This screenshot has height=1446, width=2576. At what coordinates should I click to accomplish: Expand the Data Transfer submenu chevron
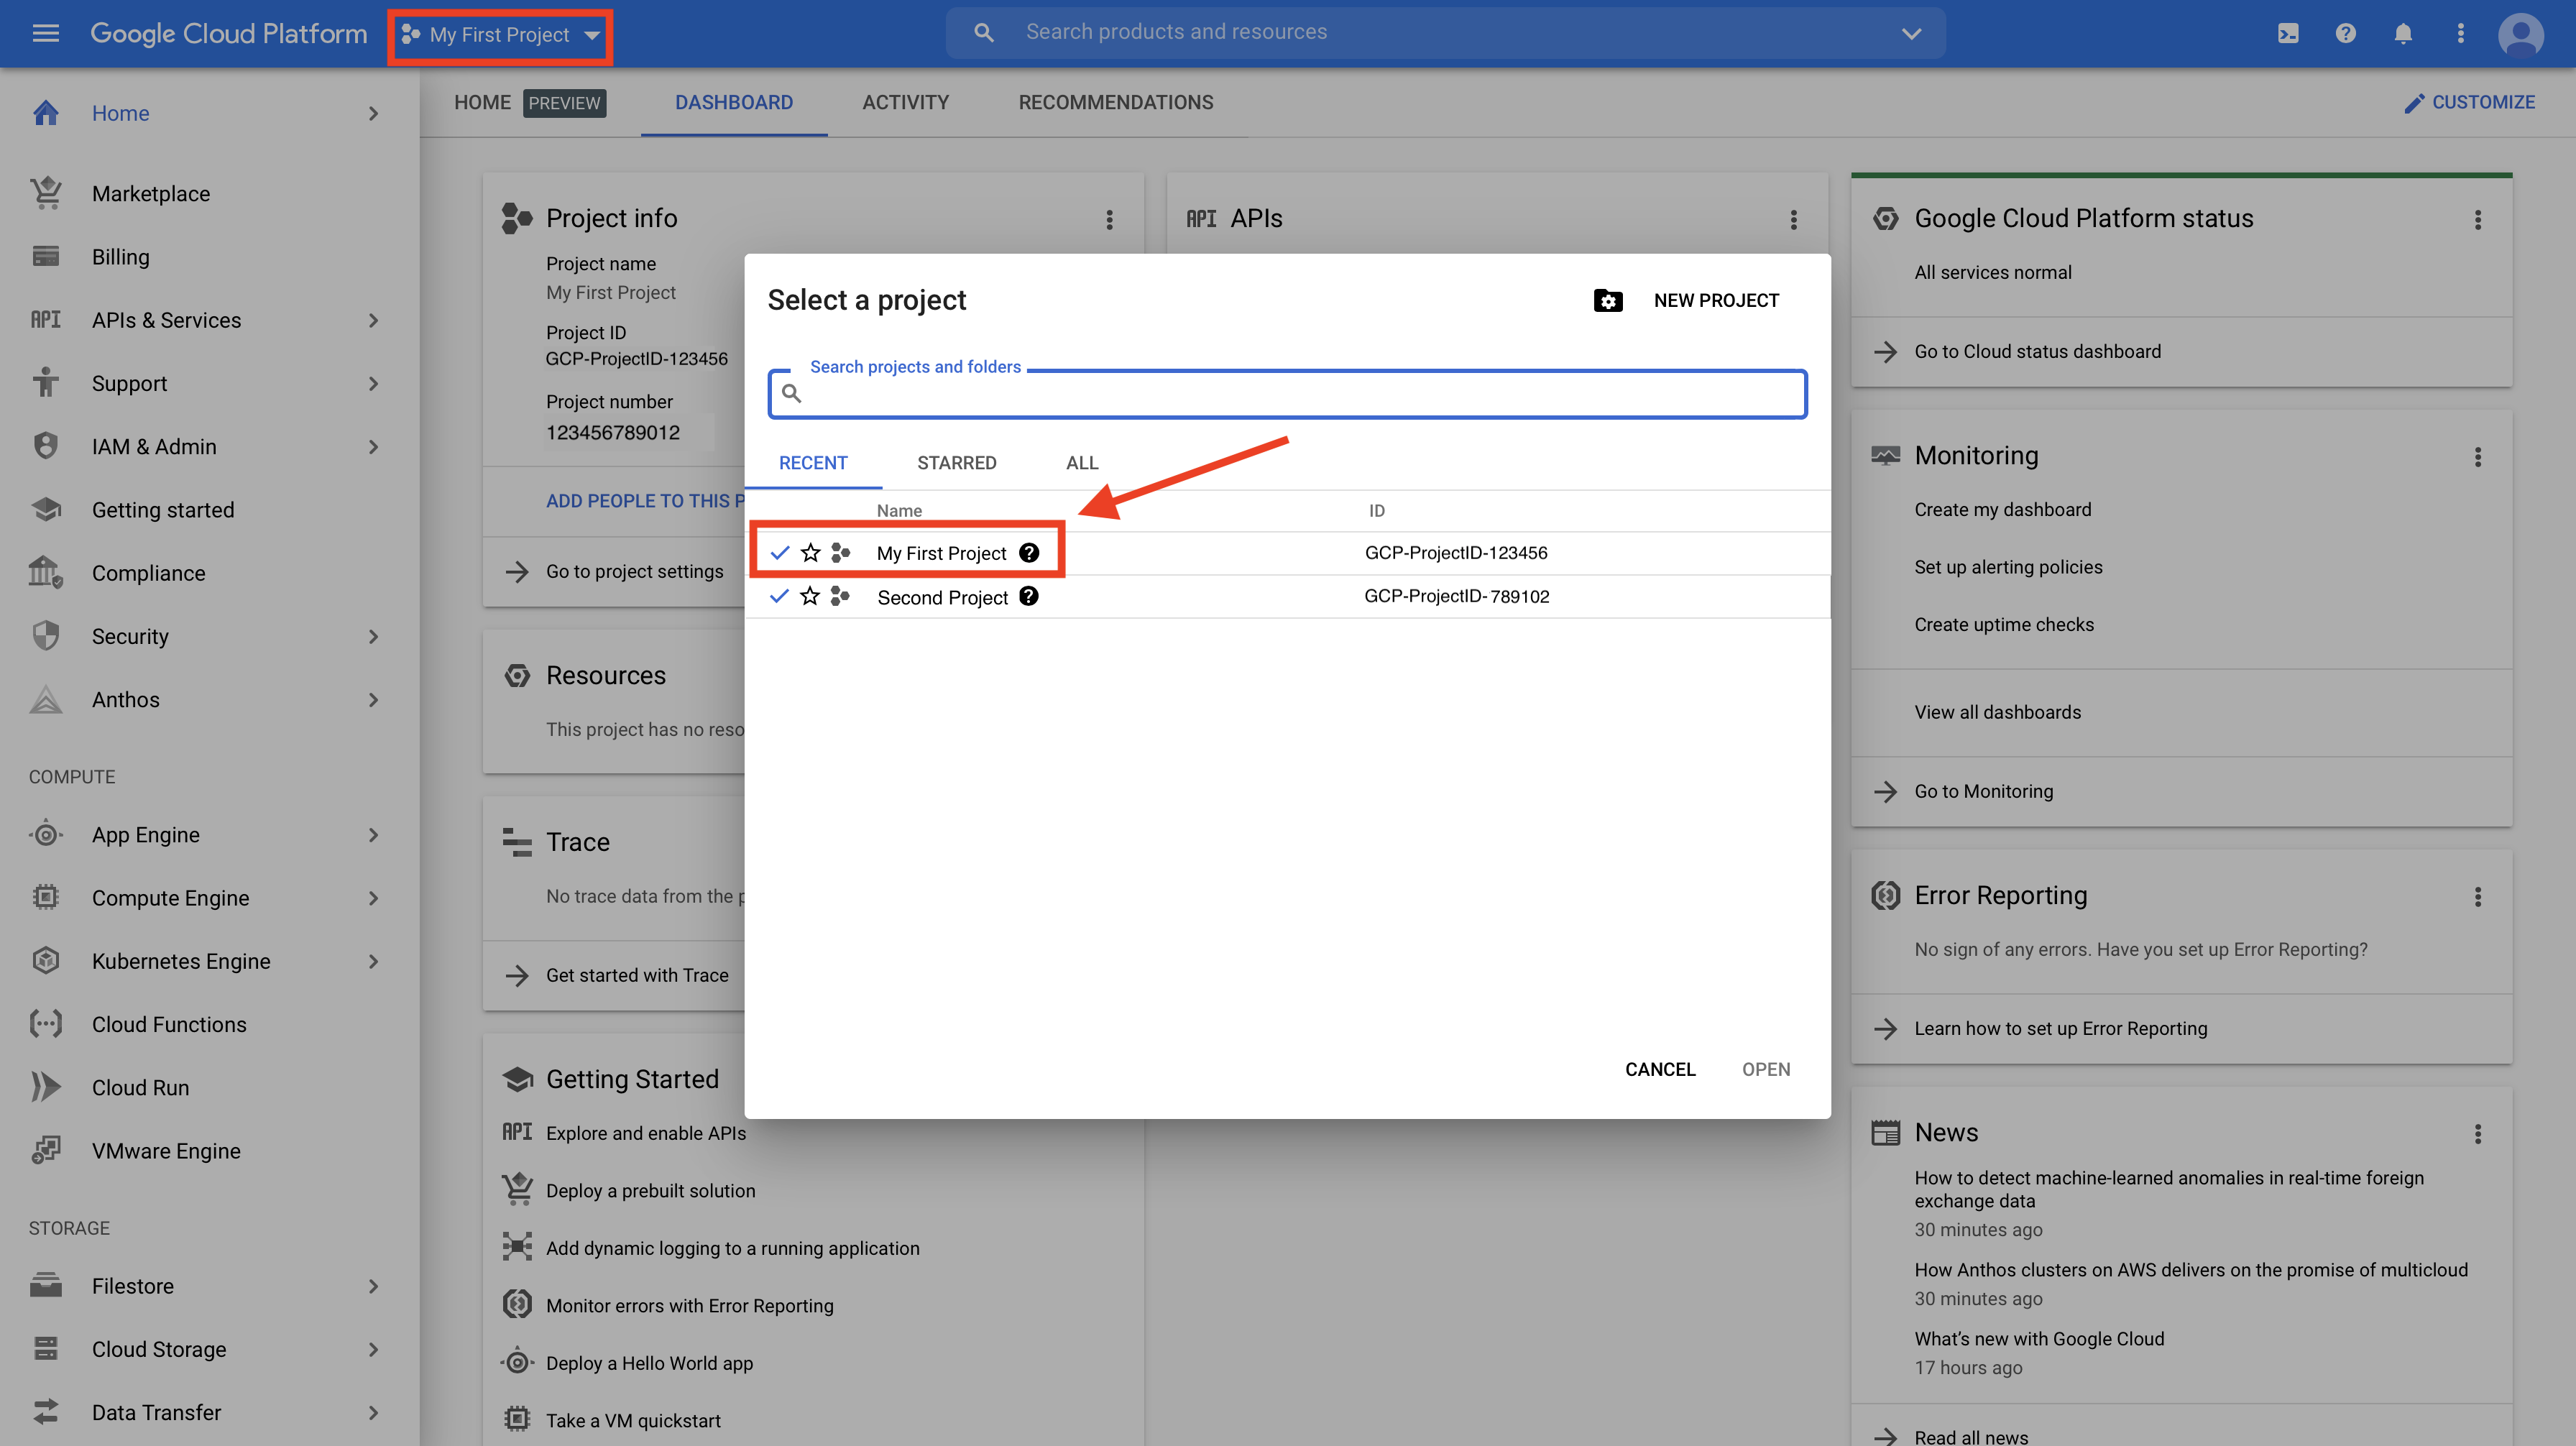(373, 1412)
